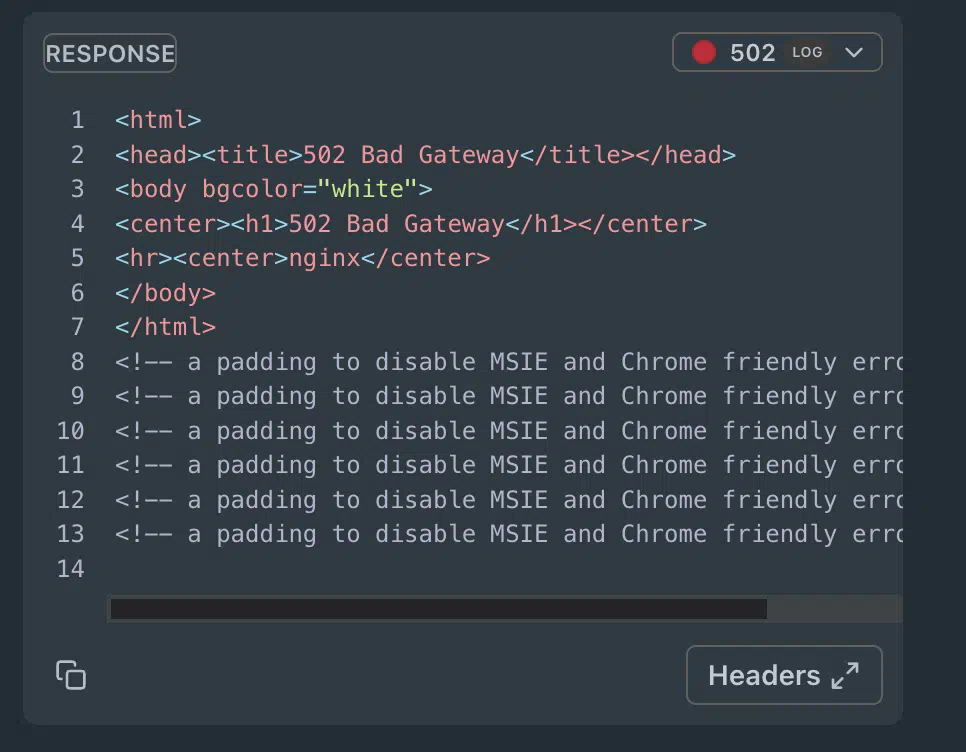Click the nginx center tag line
The image size is (966, 752).
pyautogui.click(x=302, y=258)
